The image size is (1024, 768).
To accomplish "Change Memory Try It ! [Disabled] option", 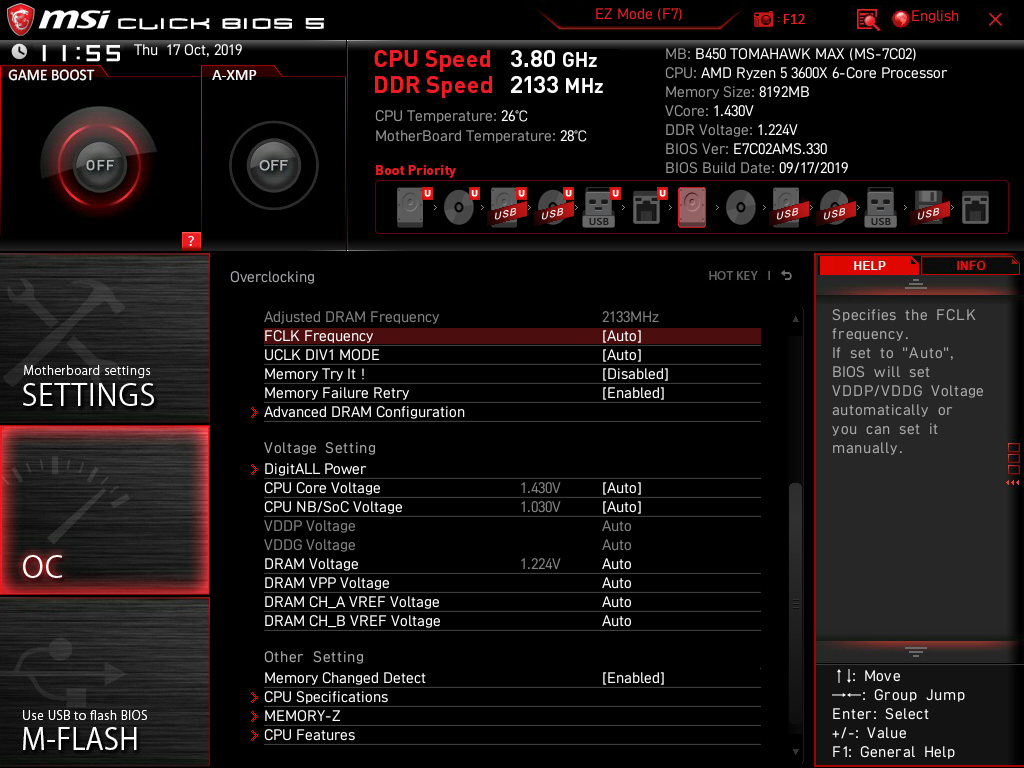I will pyautogui.click(x=512, y=374).
